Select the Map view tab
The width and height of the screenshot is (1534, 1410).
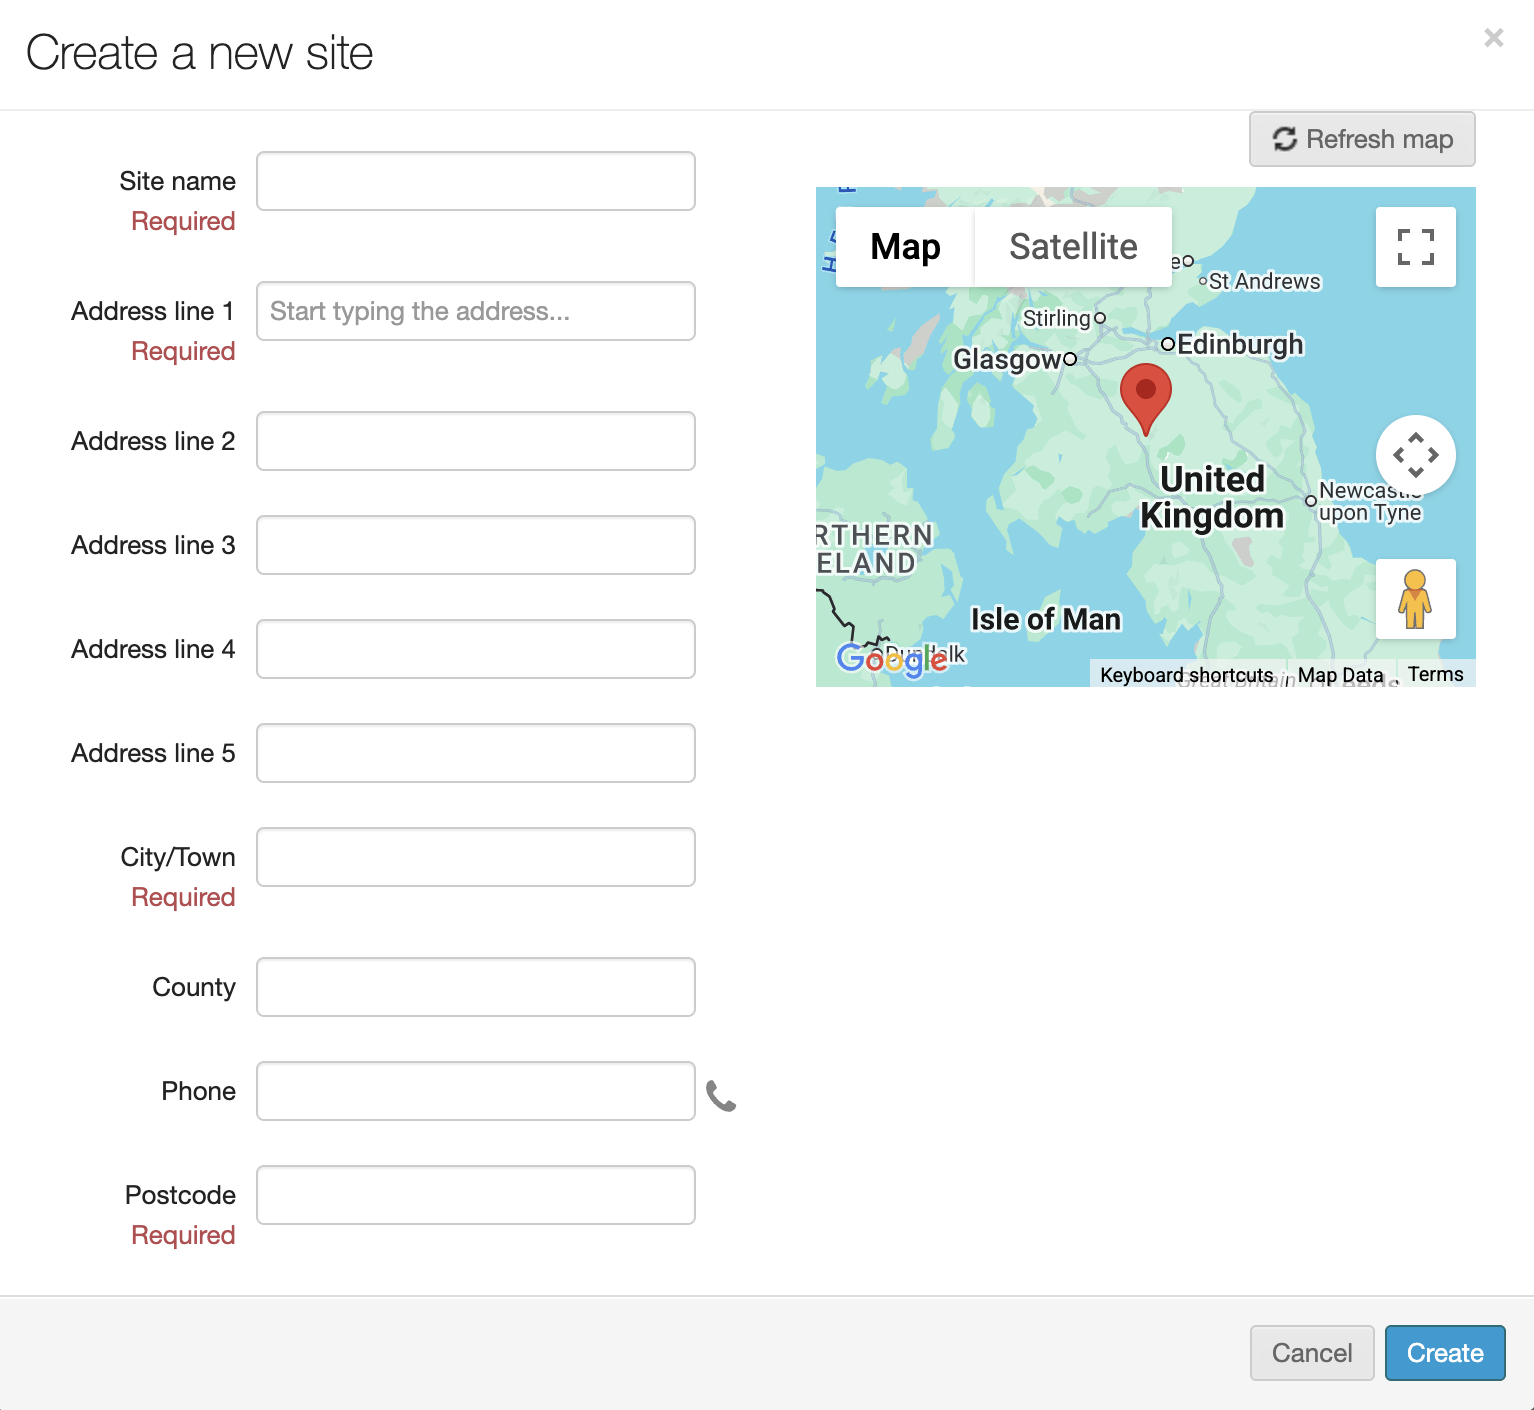(x=905, y=247)
